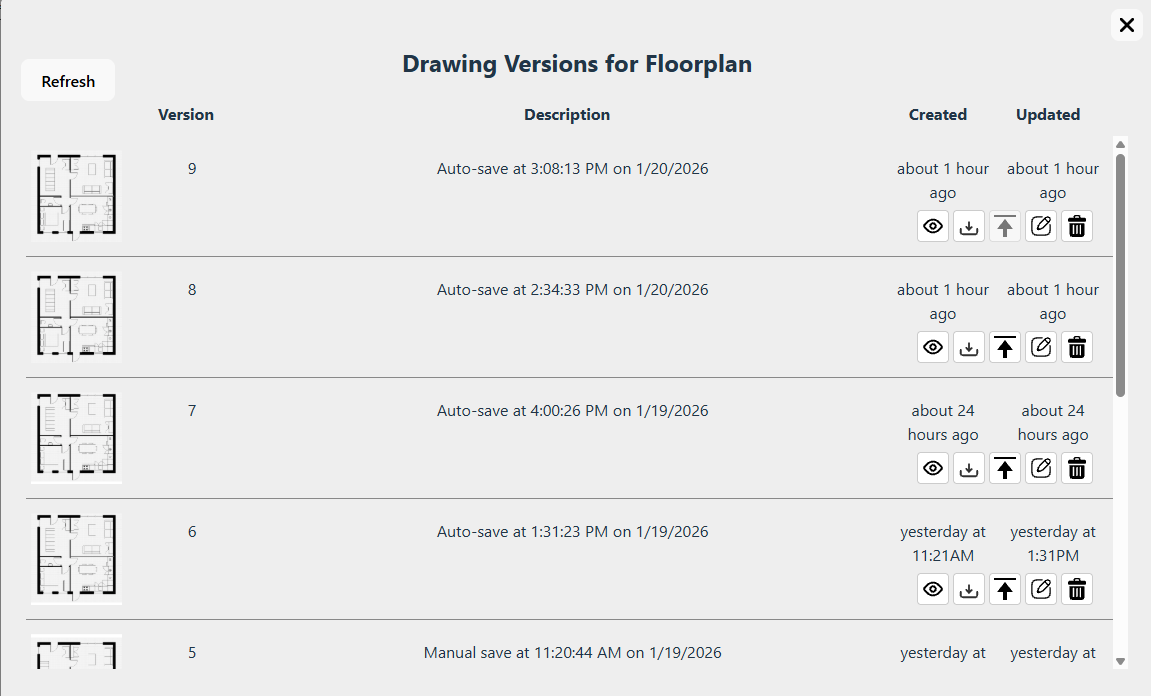Screen dimensions: 1151x696
Task: Preview version 9 with the eye icon
Action: click(x=933, y=227)
